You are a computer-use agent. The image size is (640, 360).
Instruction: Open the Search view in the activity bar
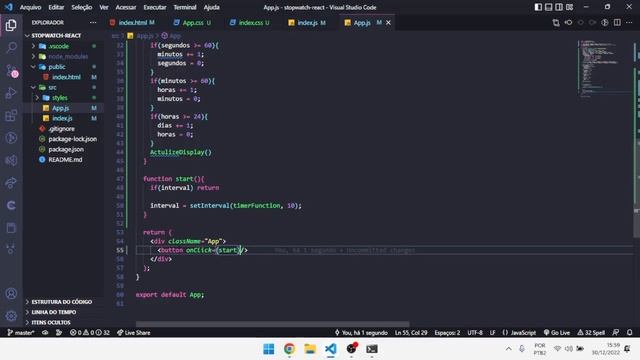[11, 48]
